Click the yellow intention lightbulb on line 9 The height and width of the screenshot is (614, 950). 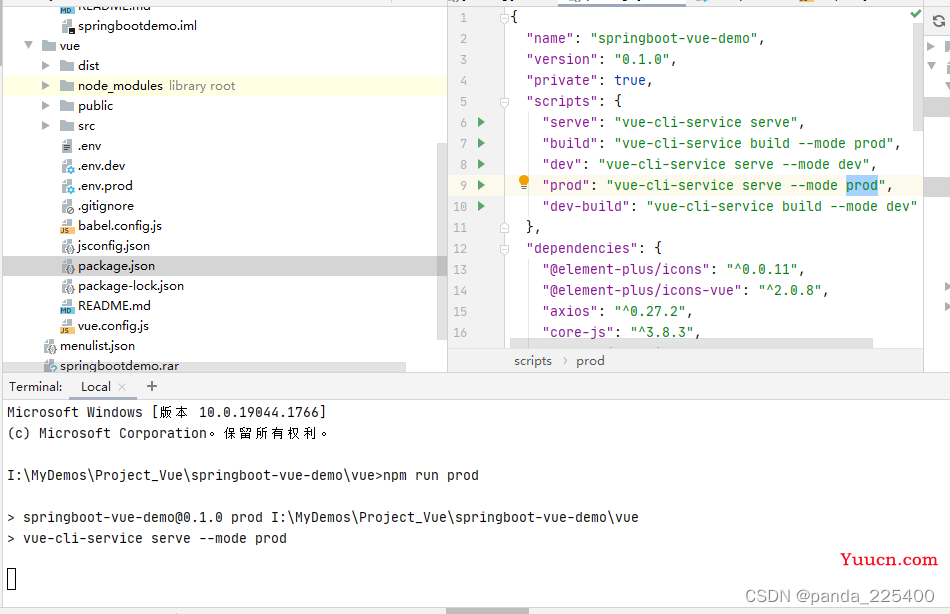(524, 182)
